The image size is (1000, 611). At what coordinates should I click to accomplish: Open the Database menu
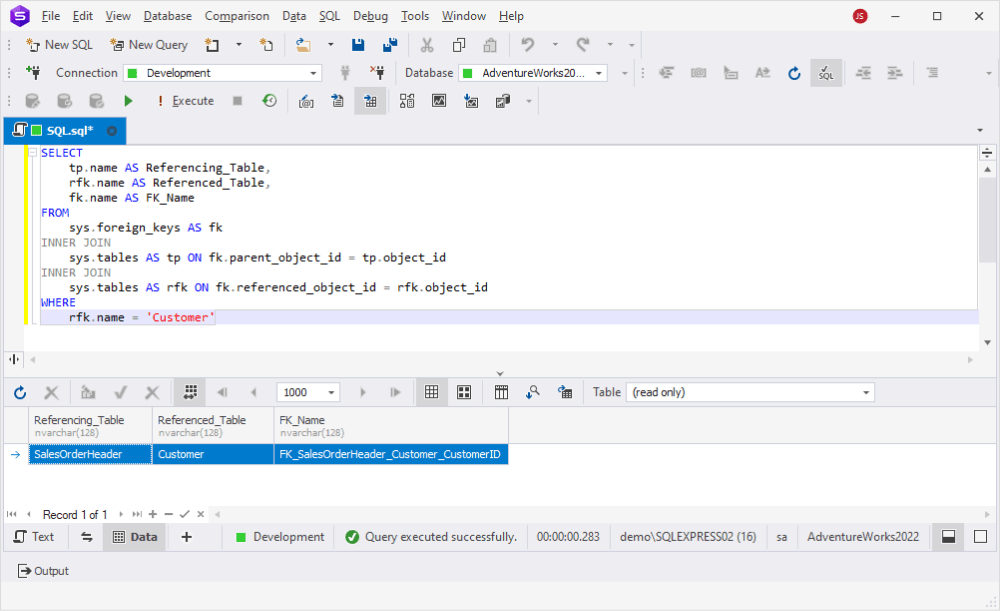pos(167,15)
